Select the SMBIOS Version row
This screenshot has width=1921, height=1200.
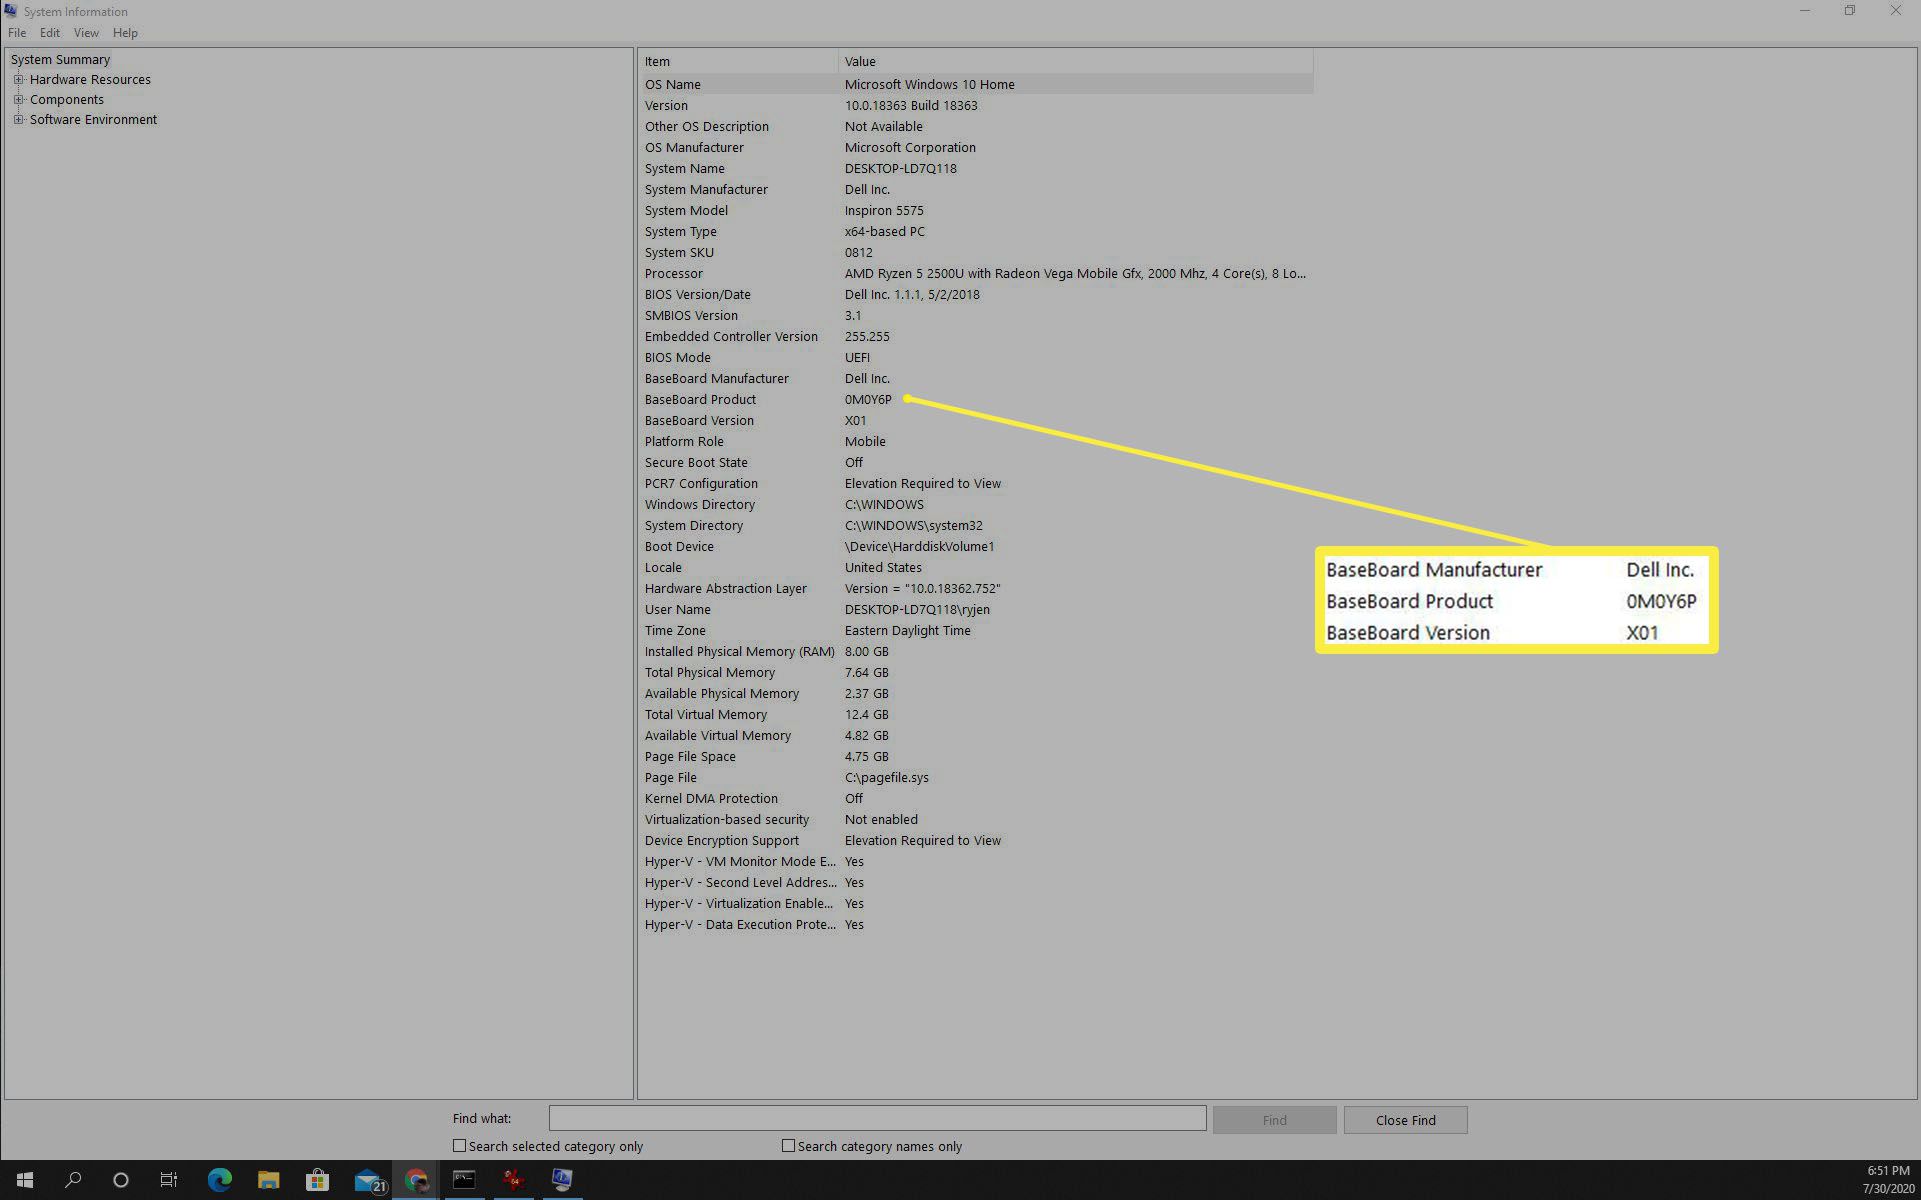click(x=976, y=315)
